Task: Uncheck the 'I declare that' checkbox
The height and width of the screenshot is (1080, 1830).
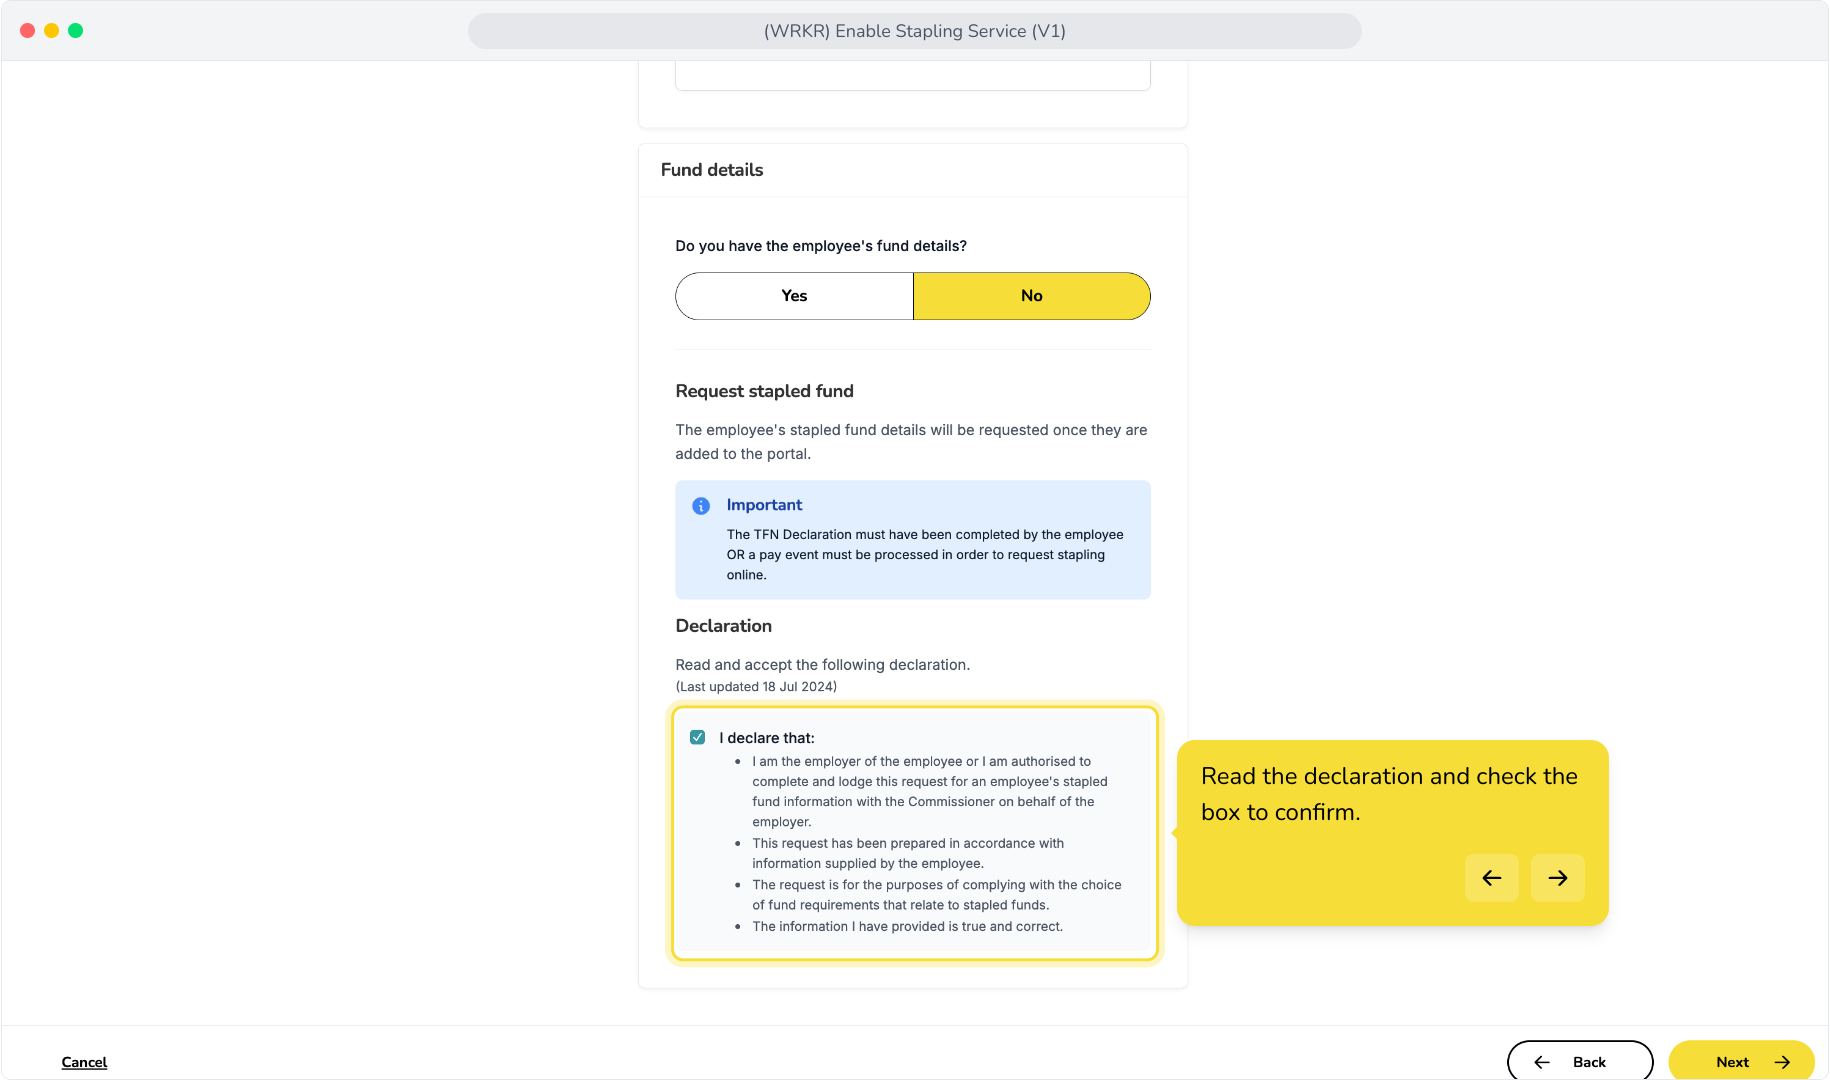Action: coord(698,738)
